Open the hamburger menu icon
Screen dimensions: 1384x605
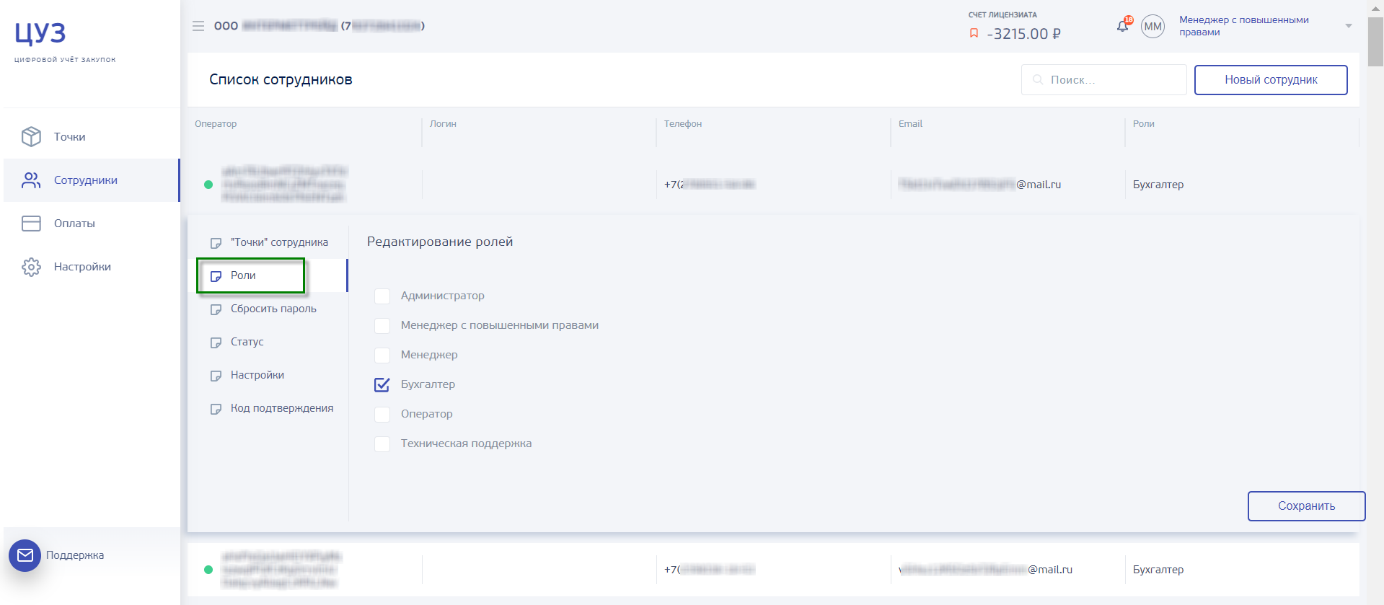tap(198, 26)
